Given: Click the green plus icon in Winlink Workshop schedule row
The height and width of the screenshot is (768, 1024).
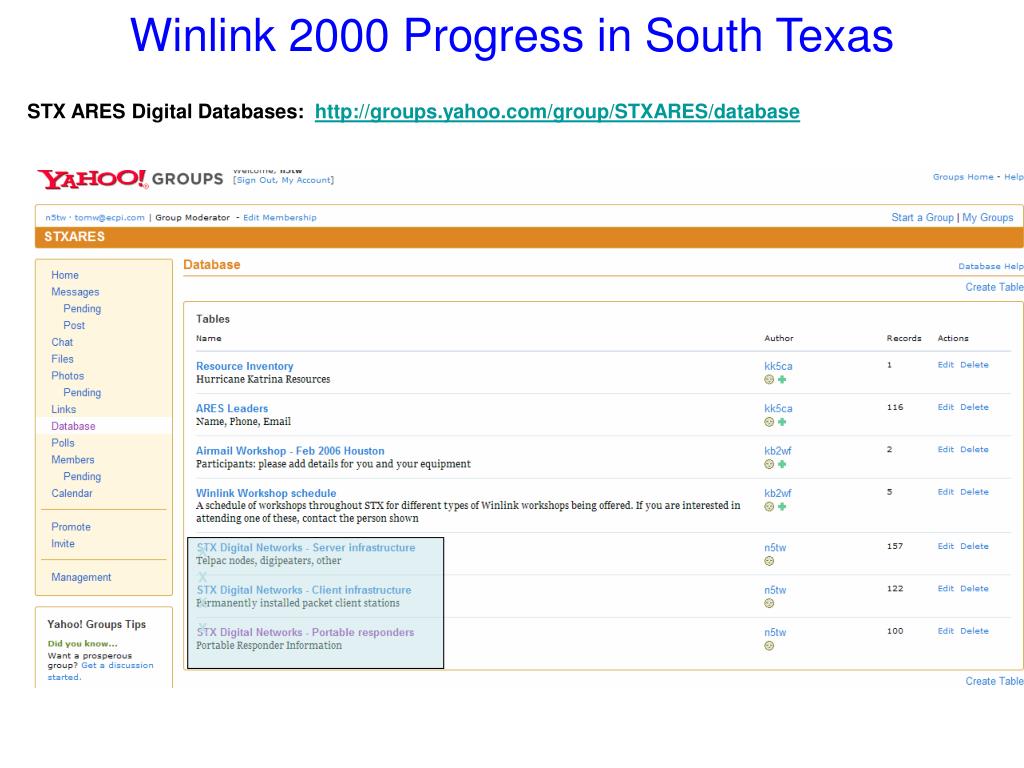Looking at the screenshot, I should tap(782, 507).
